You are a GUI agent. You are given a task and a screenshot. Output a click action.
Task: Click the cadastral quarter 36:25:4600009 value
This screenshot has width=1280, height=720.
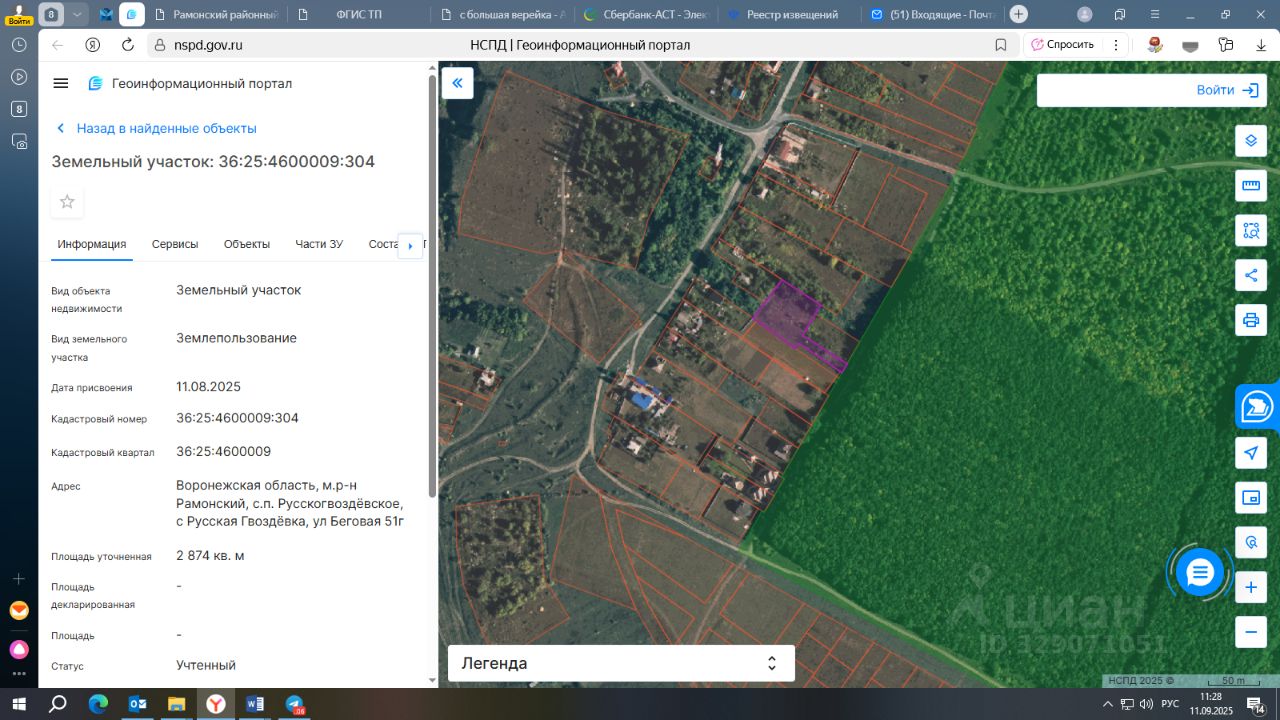point(223,451)
